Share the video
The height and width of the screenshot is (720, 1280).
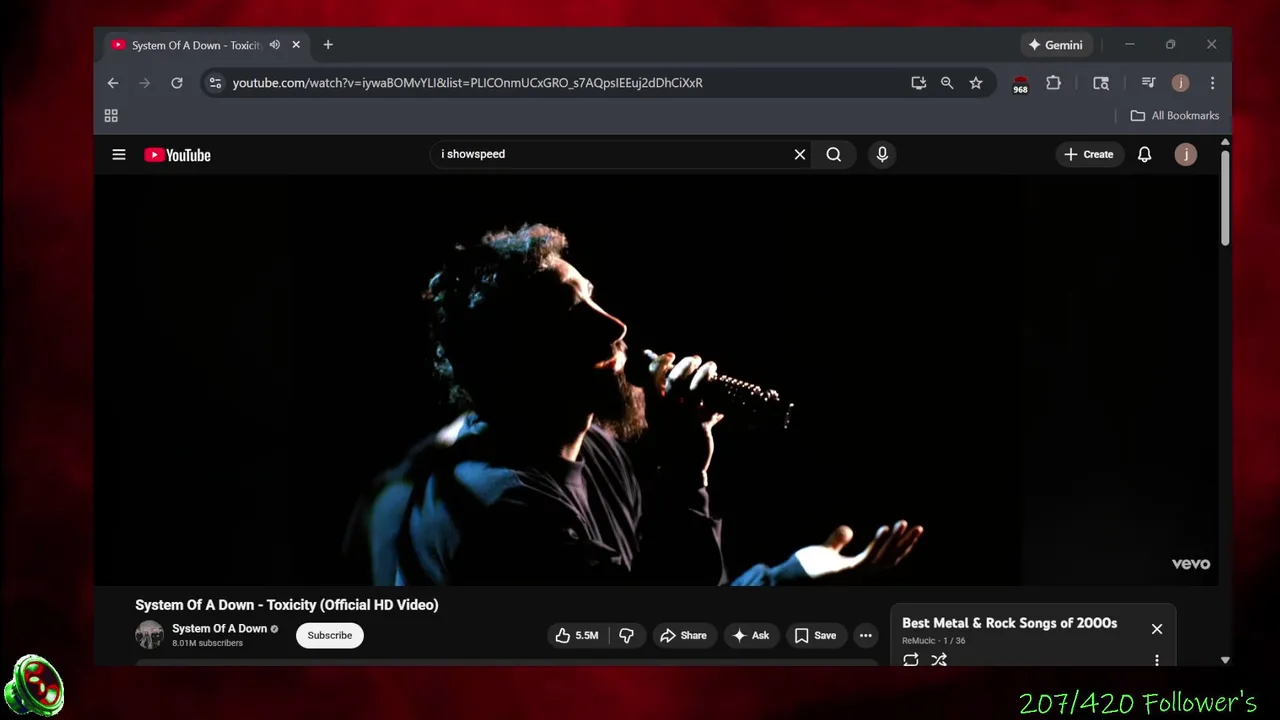[x=684, y=636]
